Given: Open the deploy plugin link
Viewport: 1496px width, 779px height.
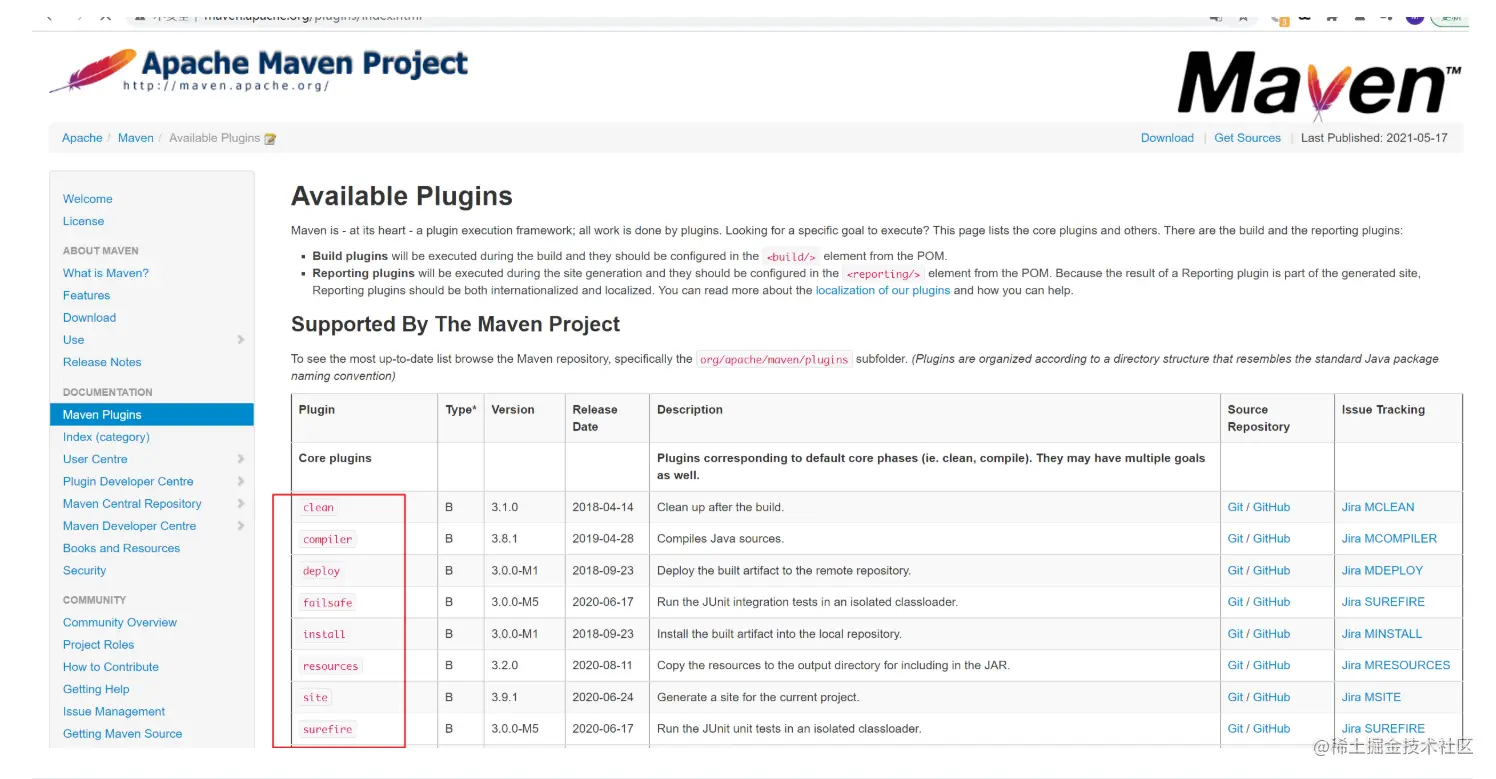Looking at the screenshot, I should 322,571.
